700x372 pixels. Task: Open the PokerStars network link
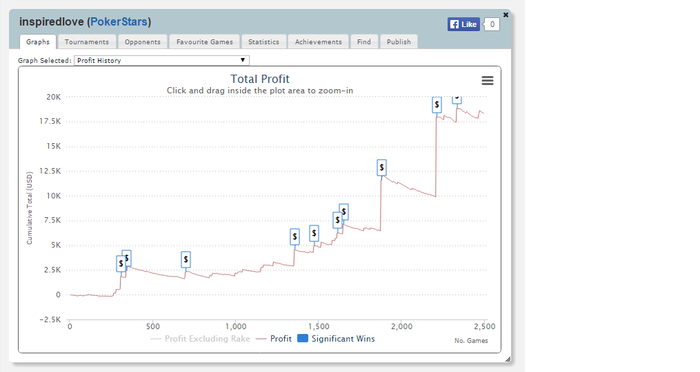[119, 21]
